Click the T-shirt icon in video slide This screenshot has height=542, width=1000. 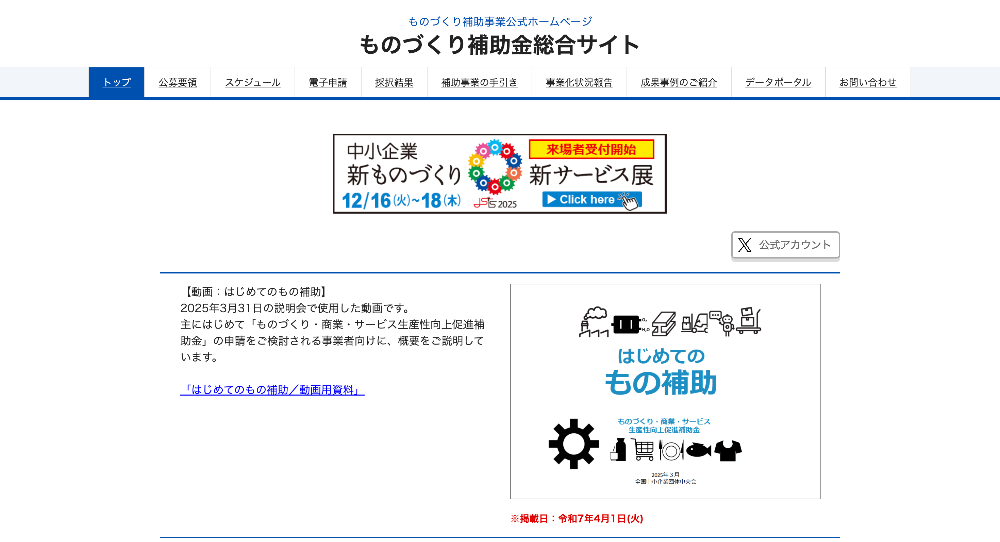point(728,450)
